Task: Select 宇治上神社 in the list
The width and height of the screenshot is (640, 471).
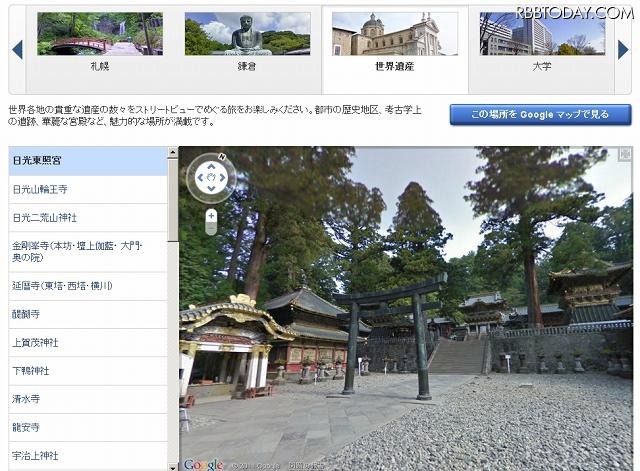Action: click(88, 456)
